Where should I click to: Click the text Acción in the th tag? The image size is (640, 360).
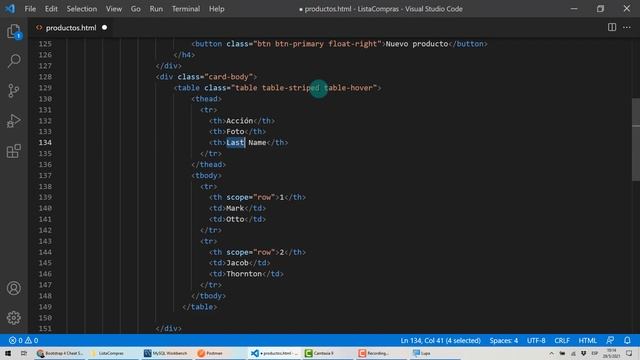click(240, 121)
